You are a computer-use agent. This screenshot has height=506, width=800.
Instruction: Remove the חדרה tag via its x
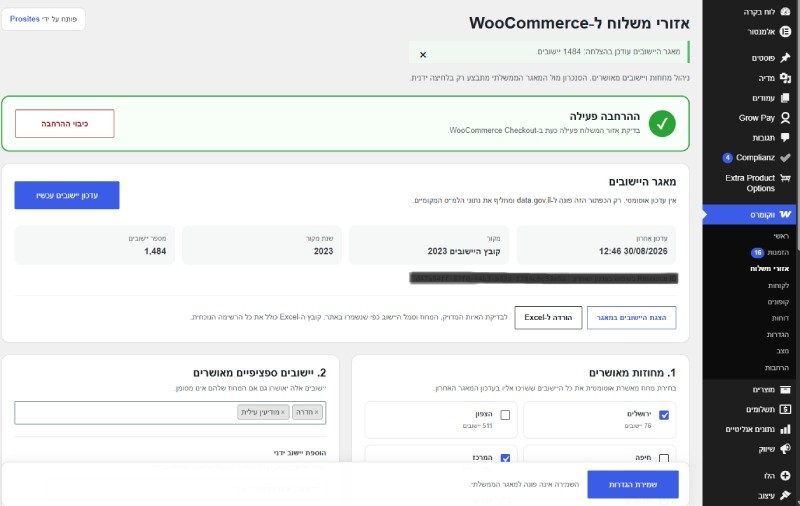[x=316, y=412]
